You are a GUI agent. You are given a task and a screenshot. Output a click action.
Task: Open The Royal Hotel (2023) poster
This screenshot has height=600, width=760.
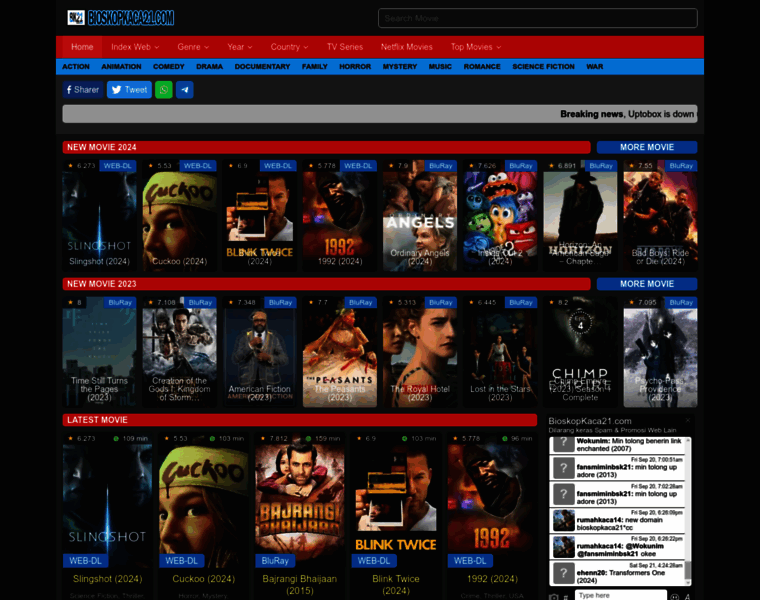pyautogui.click(x=420, y=352)
